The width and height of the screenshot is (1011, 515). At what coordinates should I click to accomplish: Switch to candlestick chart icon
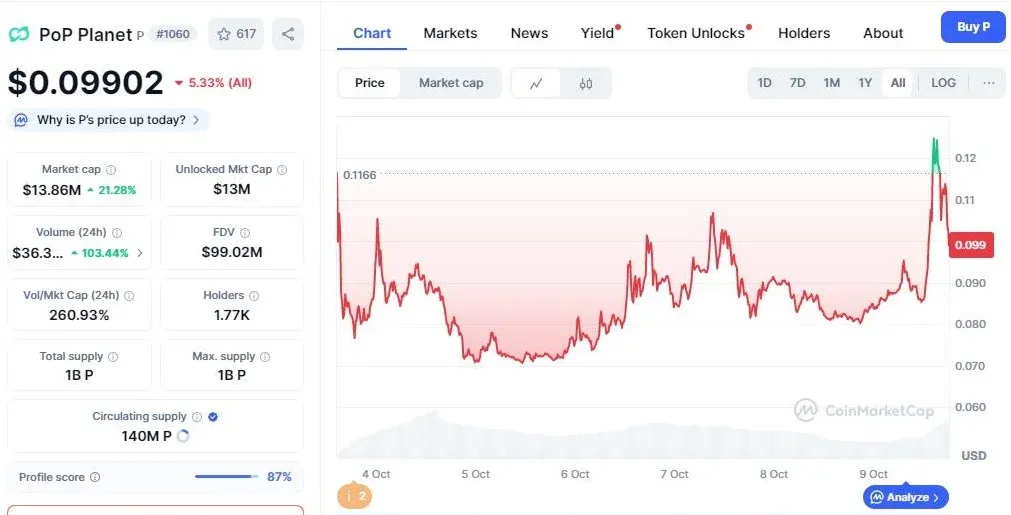(x=586, y=83)
